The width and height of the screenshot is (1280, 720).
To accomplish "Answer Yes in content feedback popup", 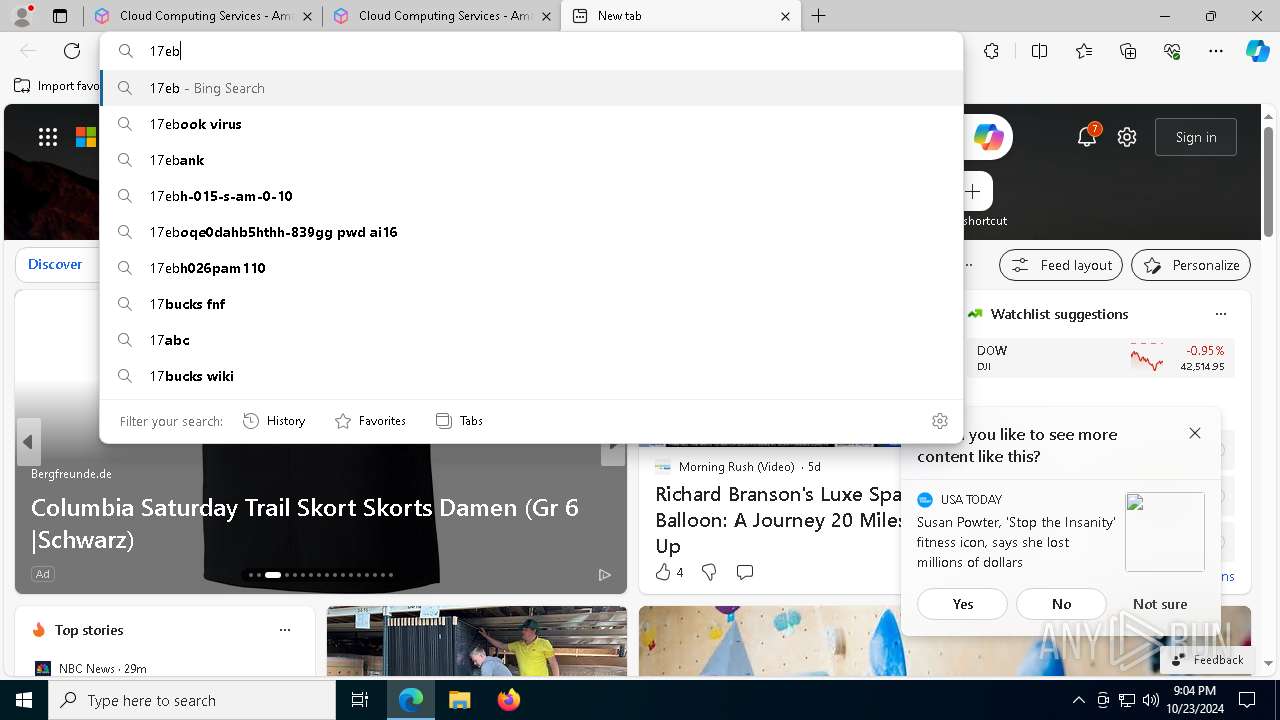I will pyautogui.click(x=963, y=604).
